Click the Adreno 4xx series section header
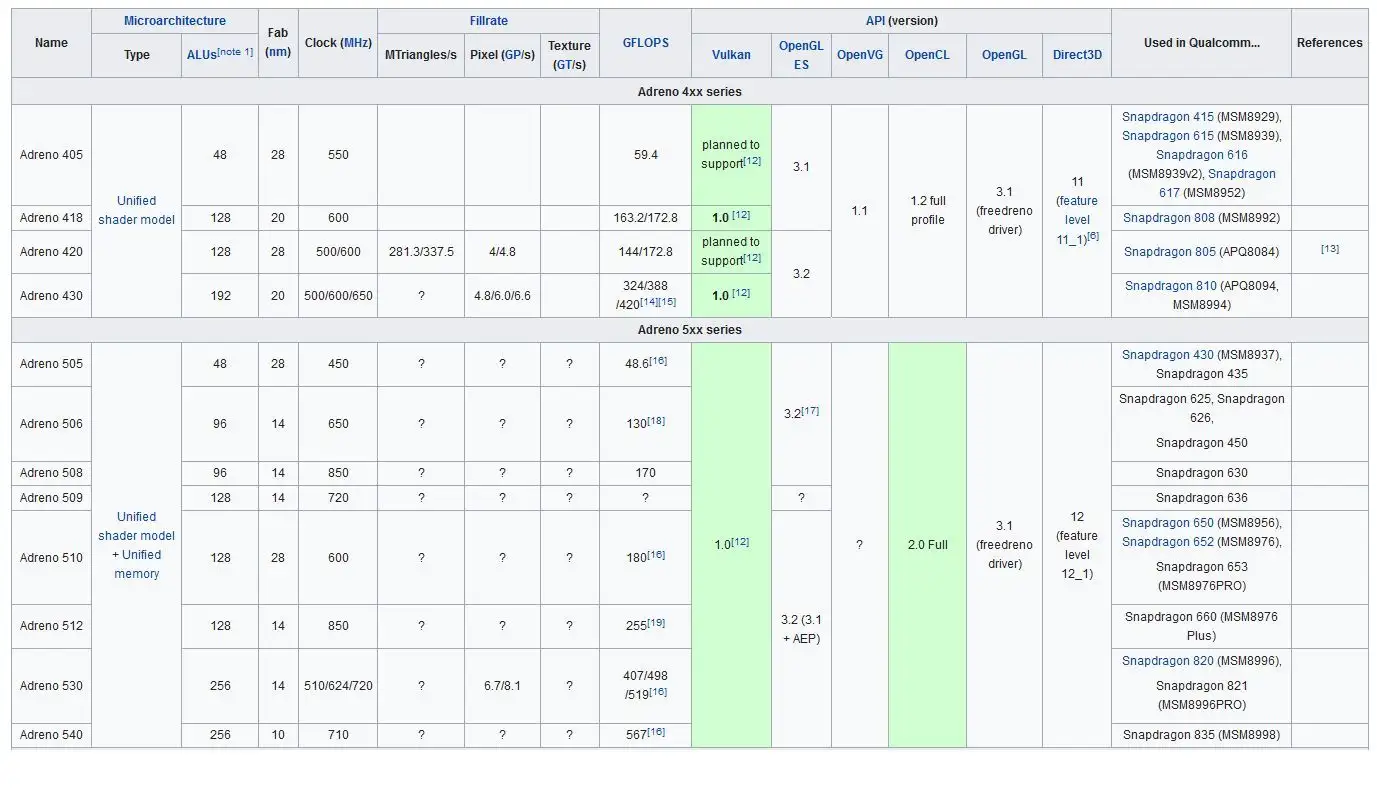 (690, 92)
